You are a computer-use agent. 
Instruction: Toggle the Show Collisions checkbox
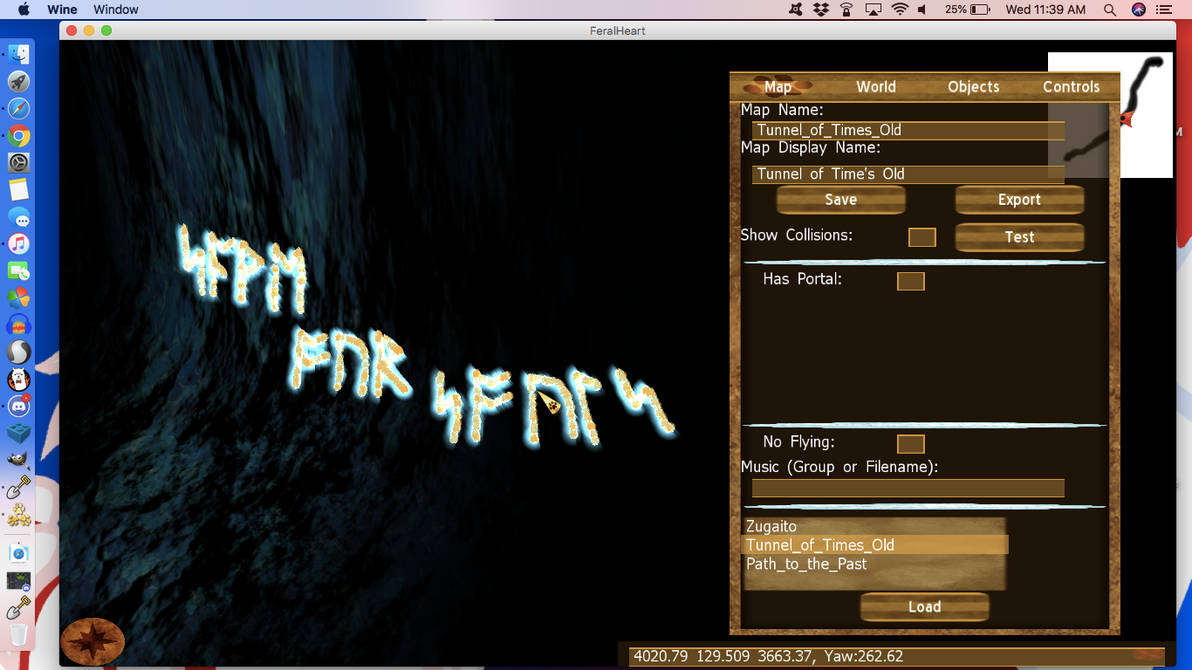(x=921, y=237)
